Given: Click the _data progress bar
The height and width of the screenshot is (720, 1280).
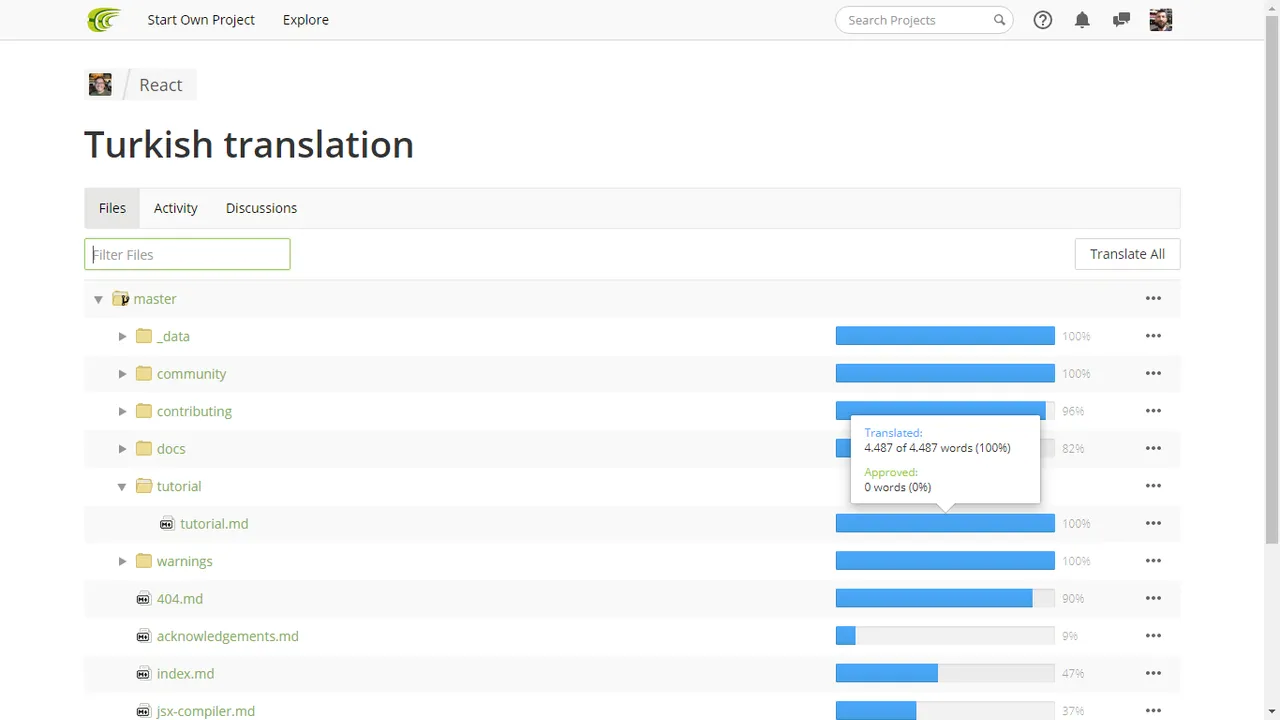Looking at the screenshot, I should coord(945,336).
